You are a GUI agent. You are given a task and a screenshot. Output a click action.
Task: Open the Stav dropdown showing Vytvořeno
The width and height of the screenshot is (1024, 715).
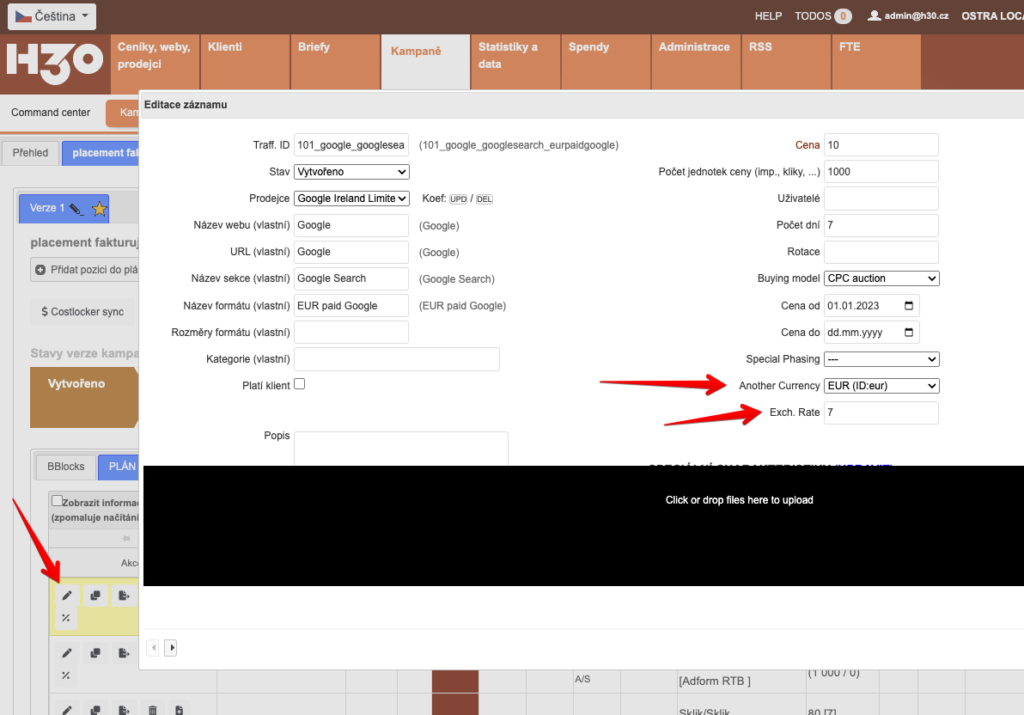click(351, 172)
